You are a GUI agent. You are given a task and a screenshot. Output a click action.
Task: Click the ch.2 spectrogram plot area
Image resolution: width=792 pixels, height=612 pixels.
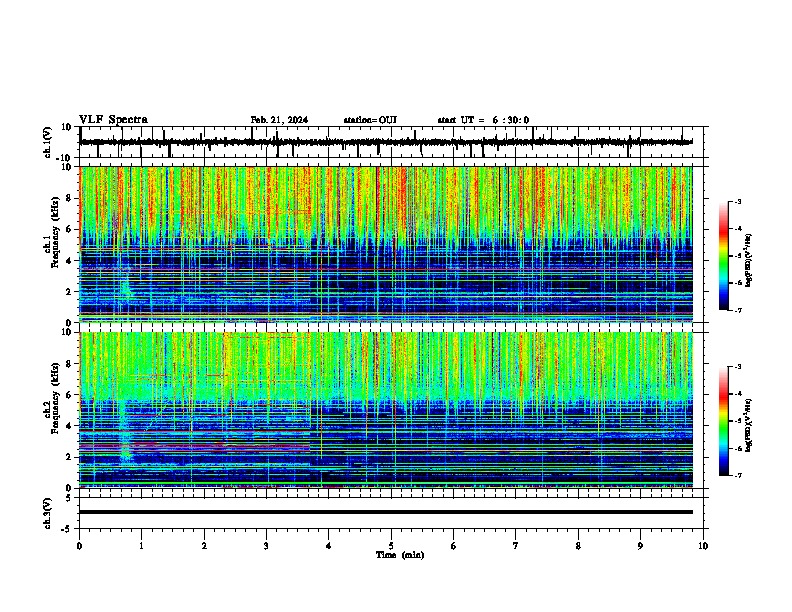pos(386,410)
